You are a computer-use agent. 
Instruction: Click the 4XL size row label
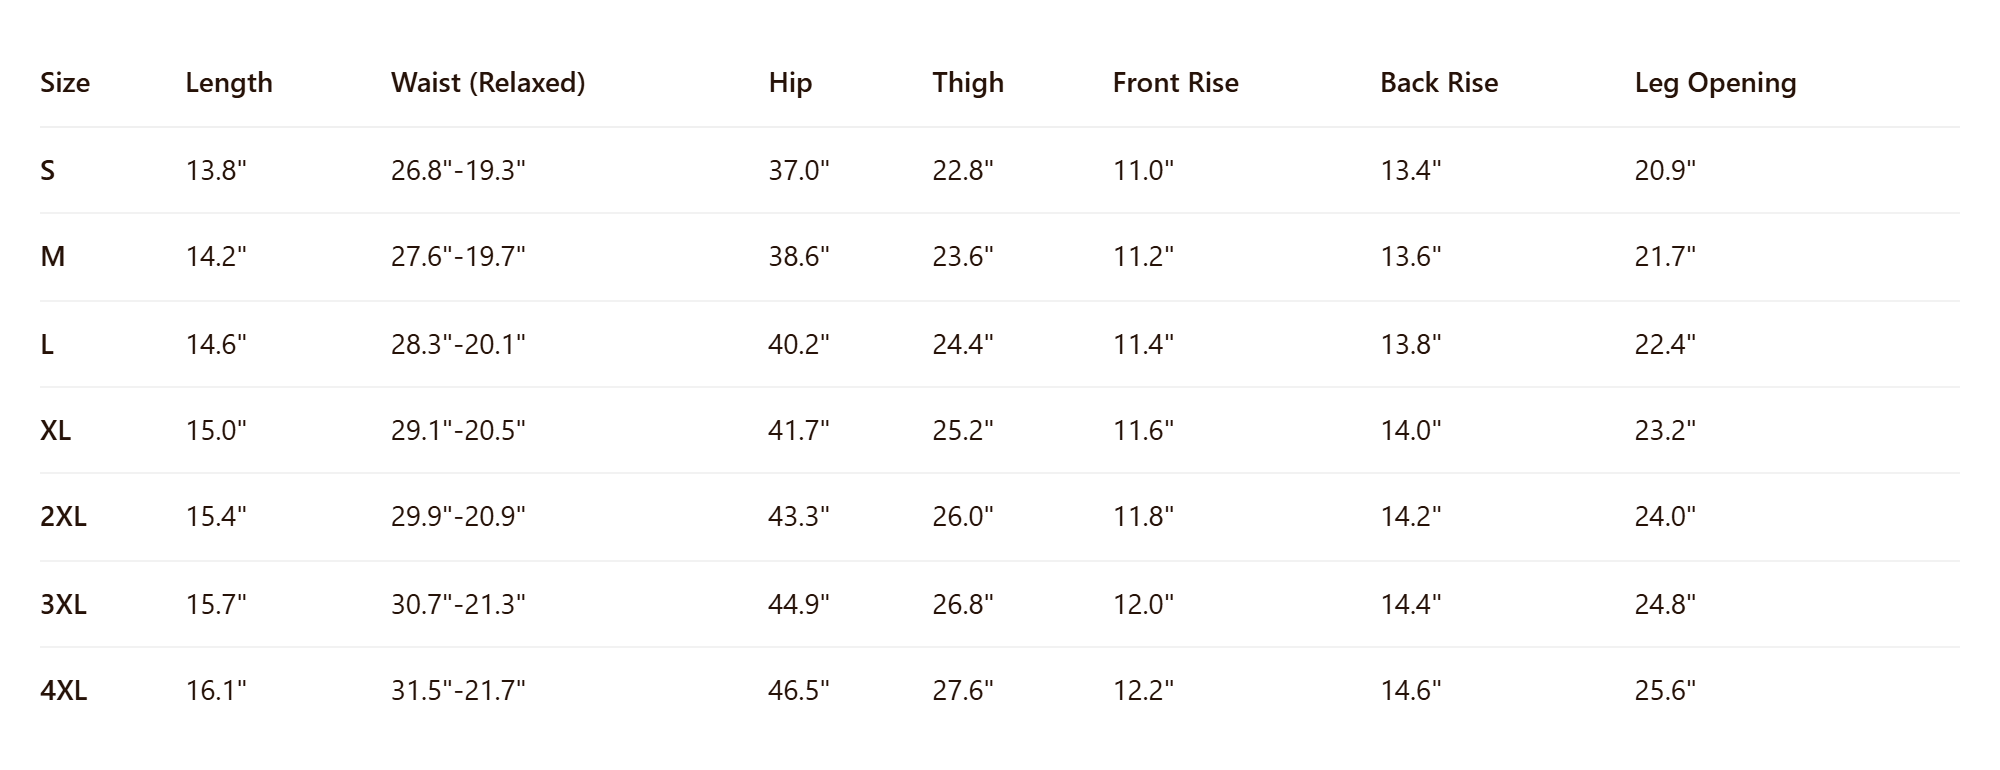pyautogui.click(x=63, y=691)
